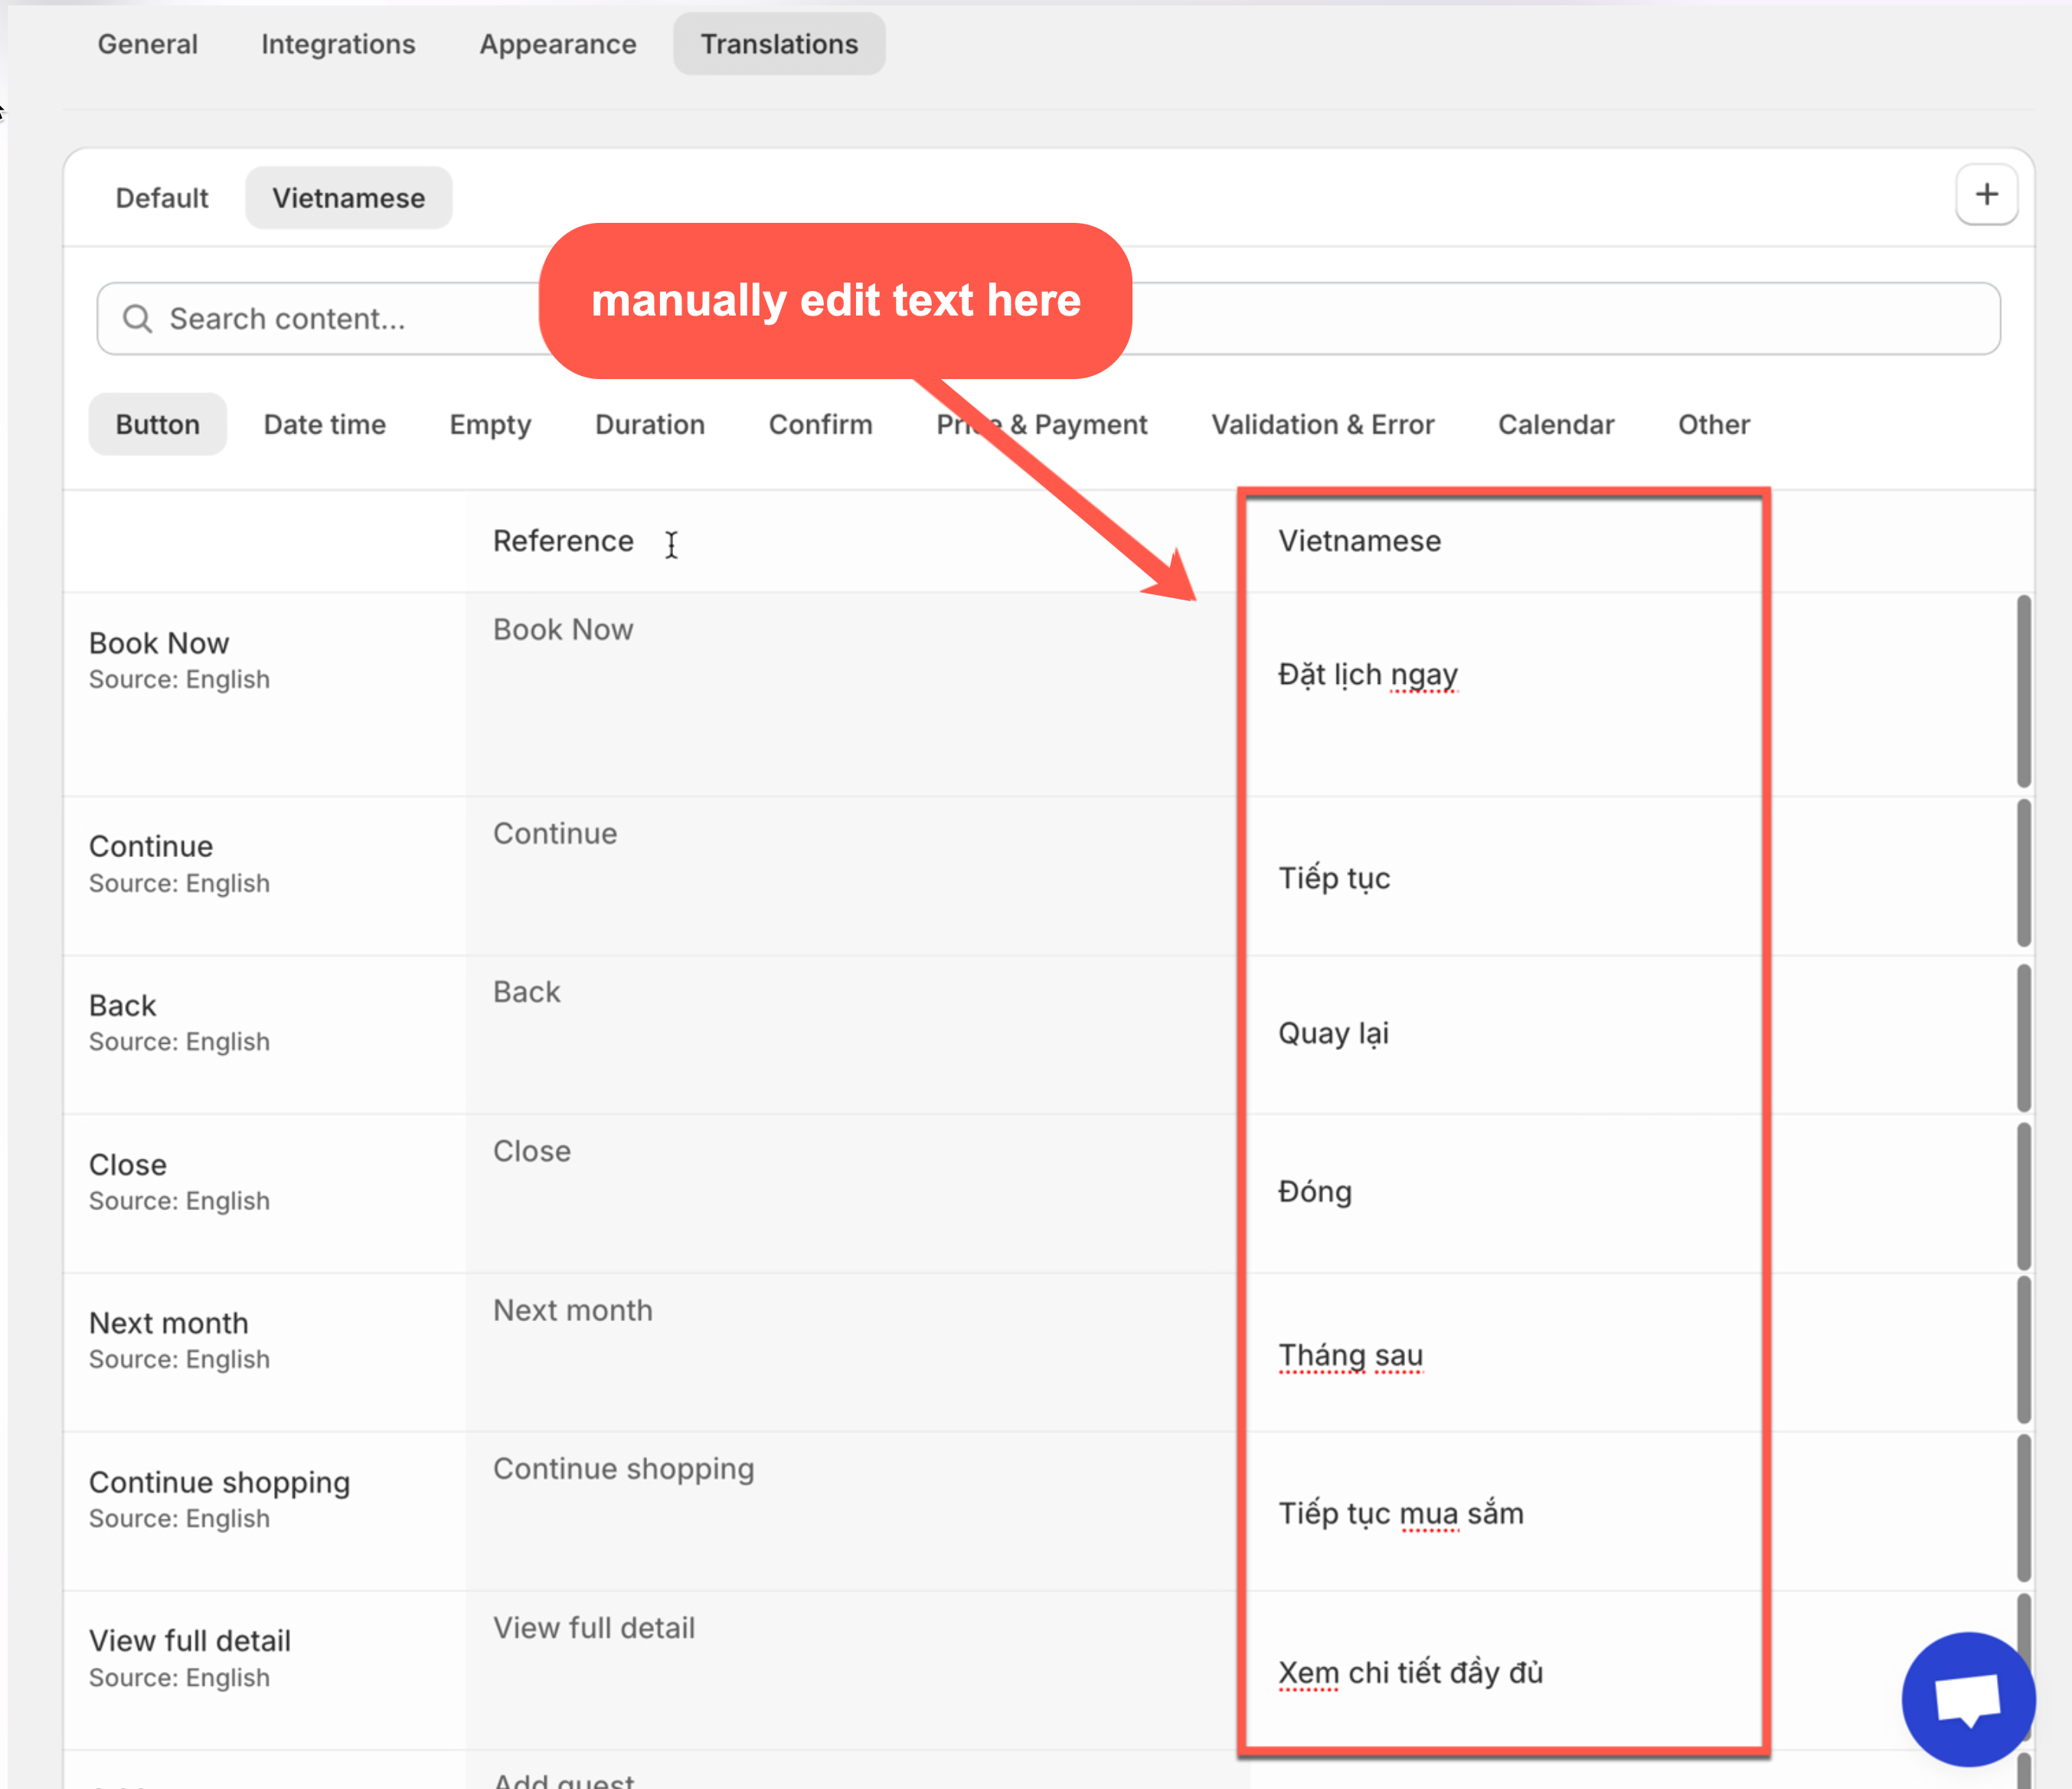Screen dimensions: 2072x1789
Task: Switch to the General tab
Action: coord(148,44)
